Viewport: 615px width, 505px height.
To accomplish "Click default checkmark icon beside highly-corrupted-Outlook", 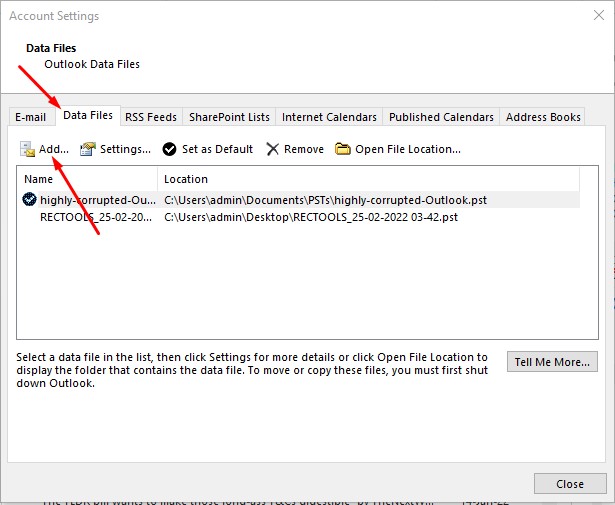I will pyautogui.click(x=29, y=200).
